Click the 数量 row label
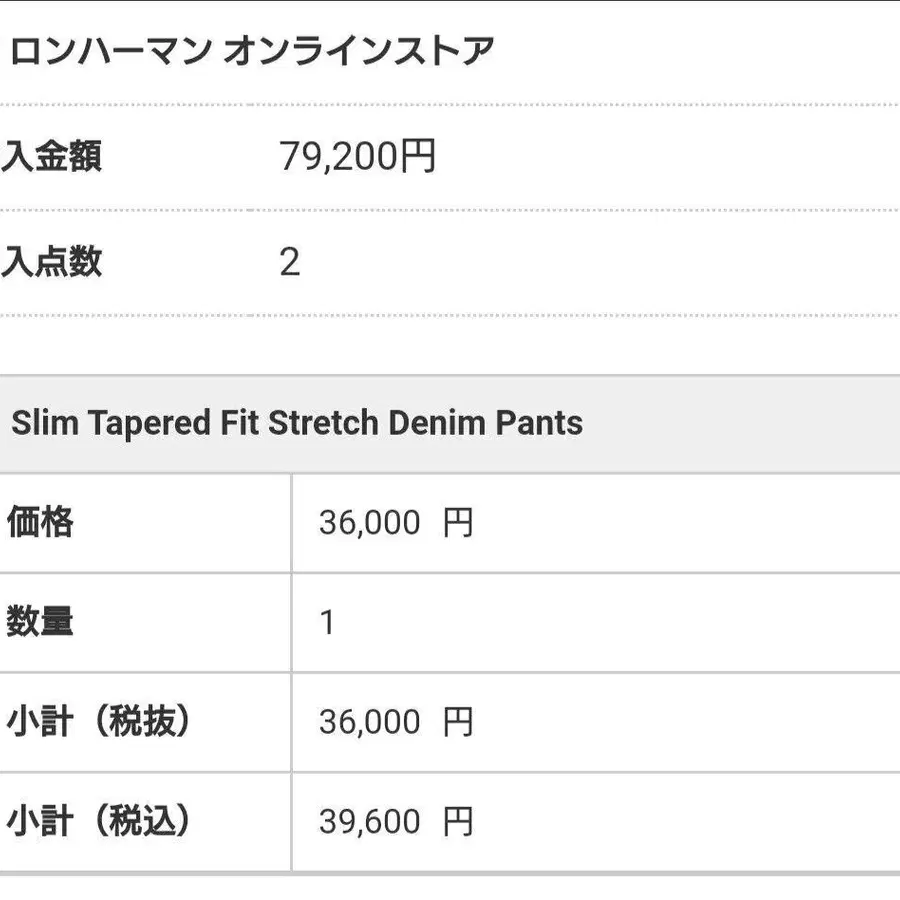 point(40,622)
